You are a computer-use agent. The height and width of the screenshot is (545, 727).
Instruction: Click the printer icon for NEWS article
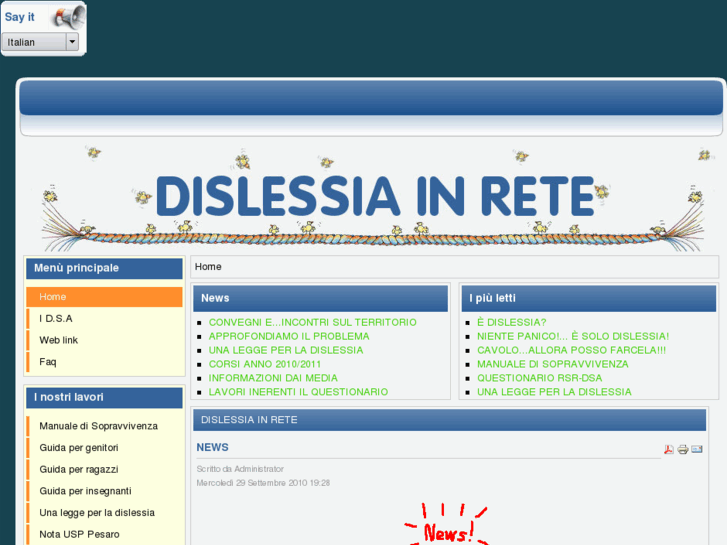pos(682,449)
